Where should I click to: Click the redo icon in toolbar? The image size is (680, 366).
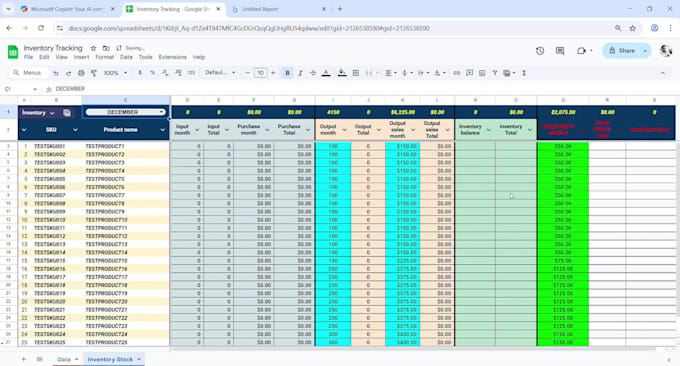click(x=69, y=73)
